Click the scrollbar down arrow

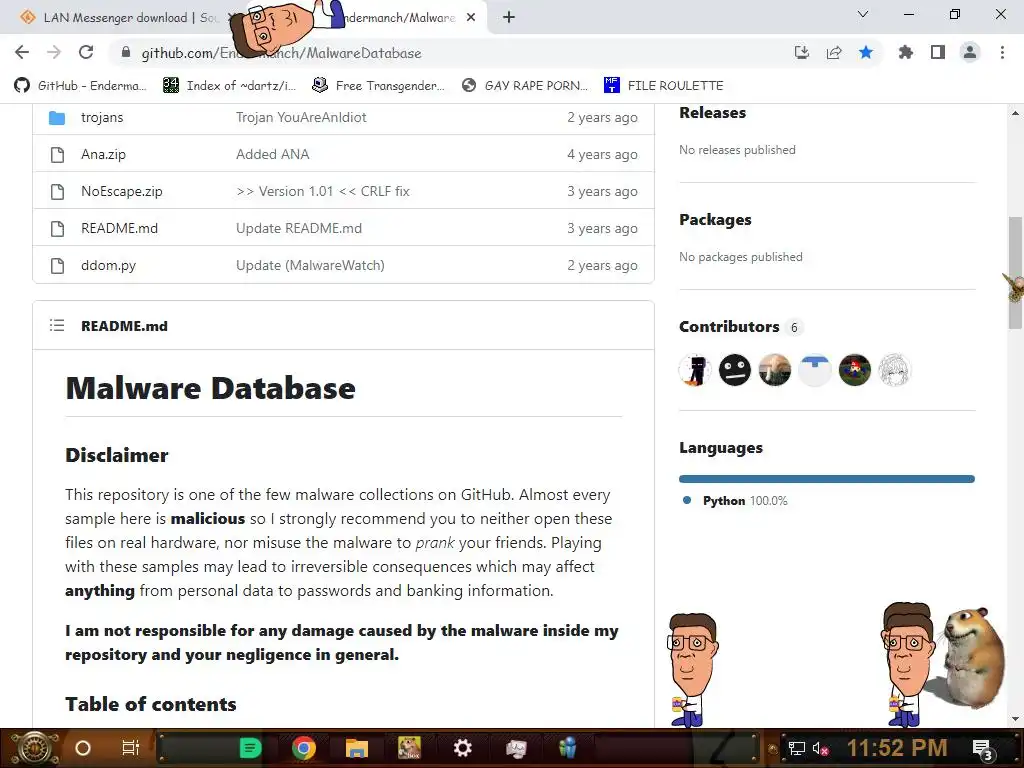(1015, 719)
